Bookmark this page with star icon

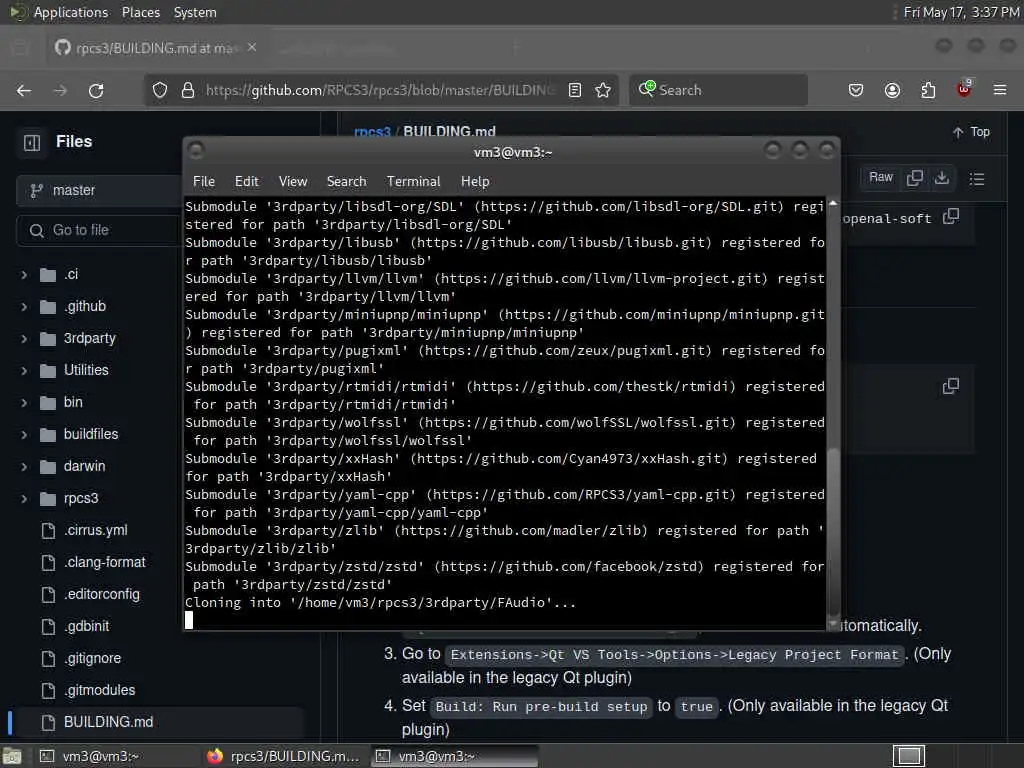603,90
